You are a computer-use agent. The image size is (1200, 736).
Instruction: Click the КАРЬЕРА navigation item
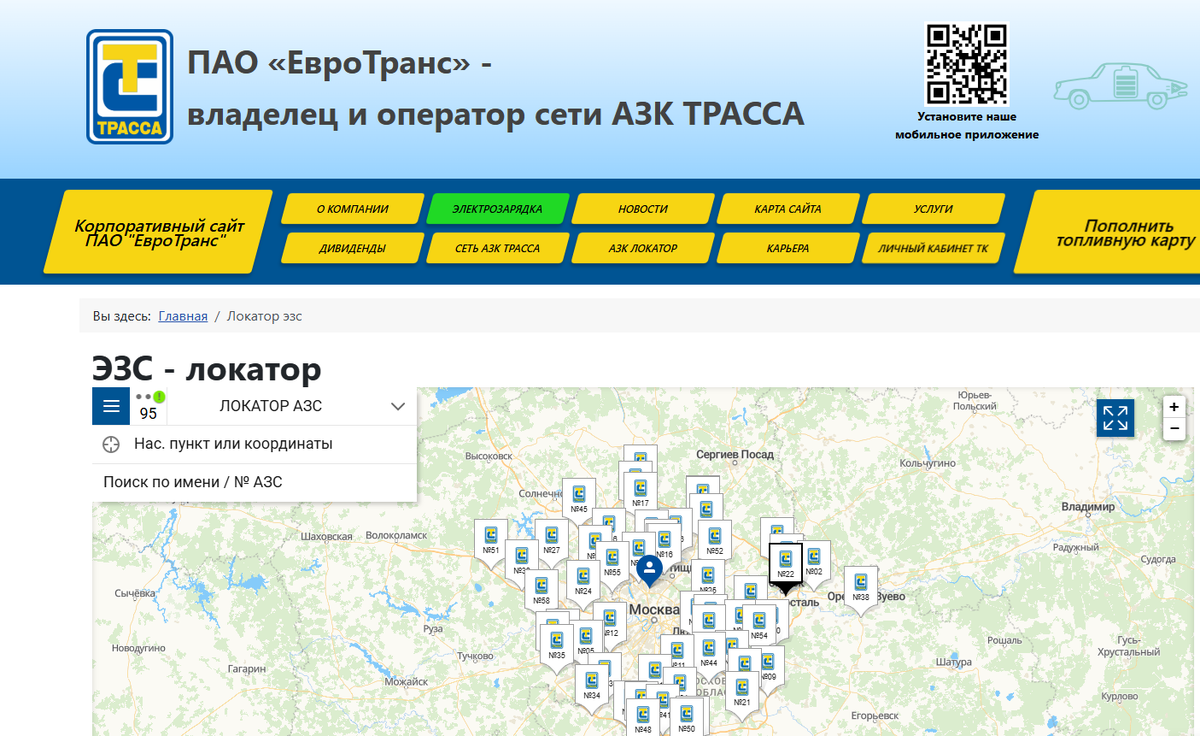788,247
